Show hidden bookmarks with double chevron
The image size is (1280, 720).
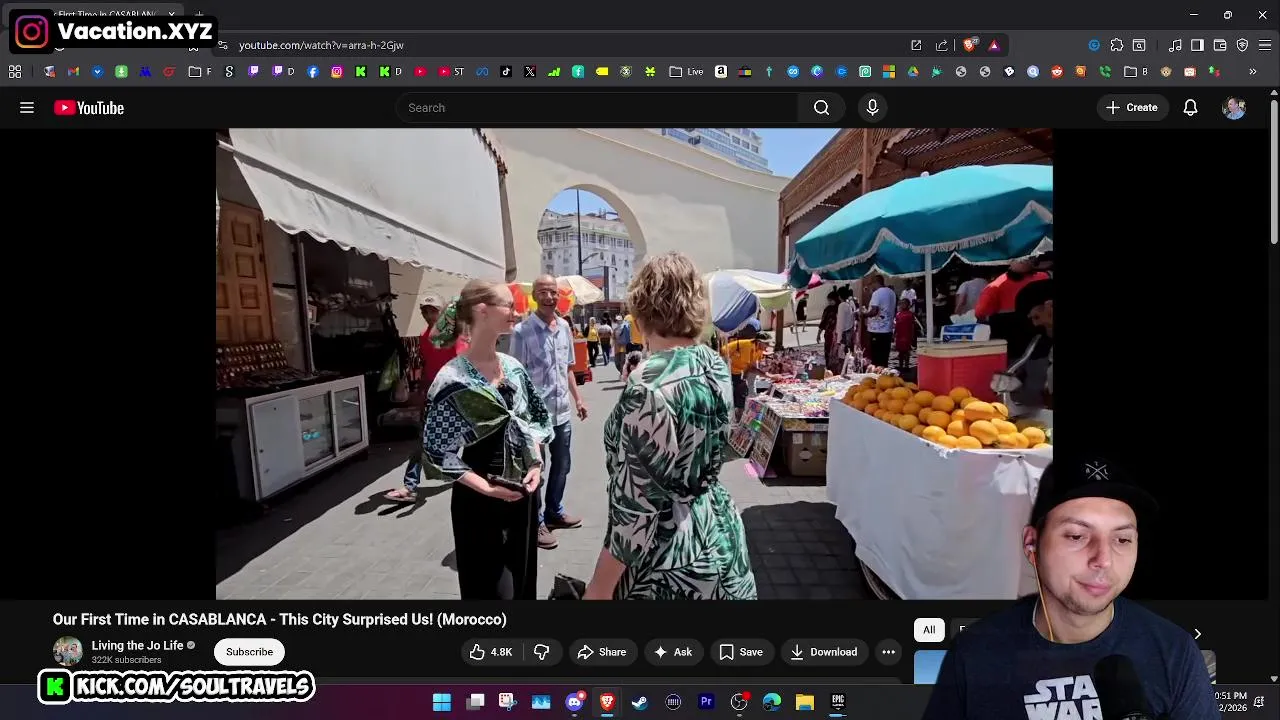pyautogui.click(x=1252, y=72)
